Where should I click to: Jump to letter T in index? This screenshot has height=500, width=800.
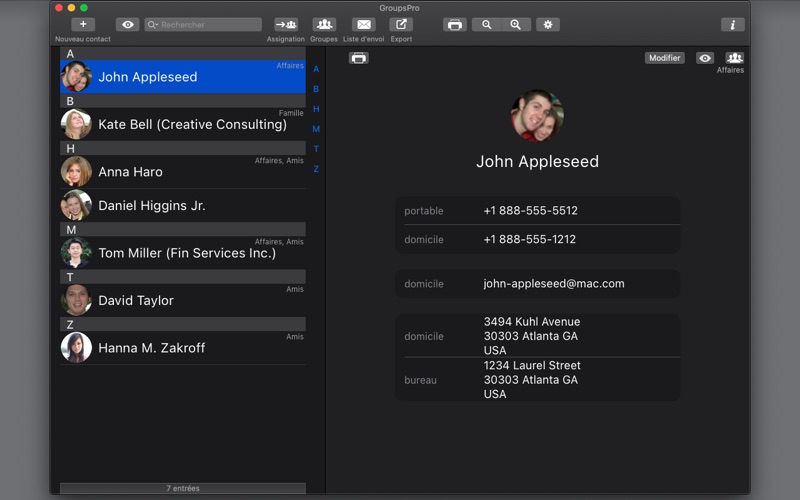point(316,148)
